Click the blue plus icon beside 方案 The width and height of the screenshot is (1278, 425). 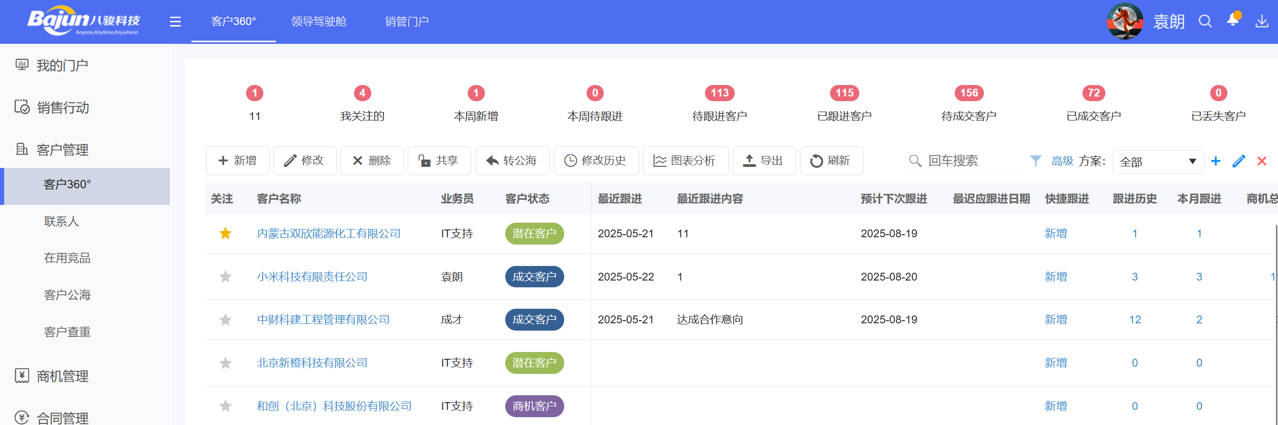1216,161
